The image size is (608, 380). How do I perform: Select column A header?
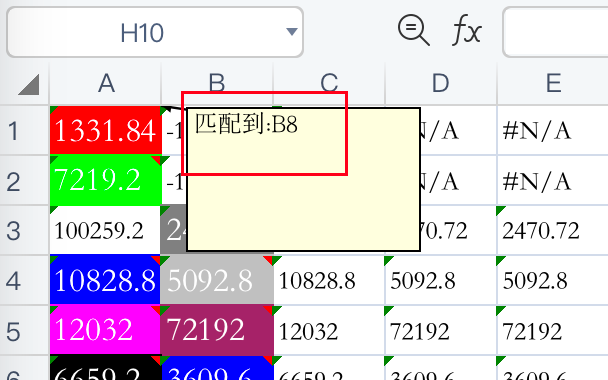[x=105, y=83]
